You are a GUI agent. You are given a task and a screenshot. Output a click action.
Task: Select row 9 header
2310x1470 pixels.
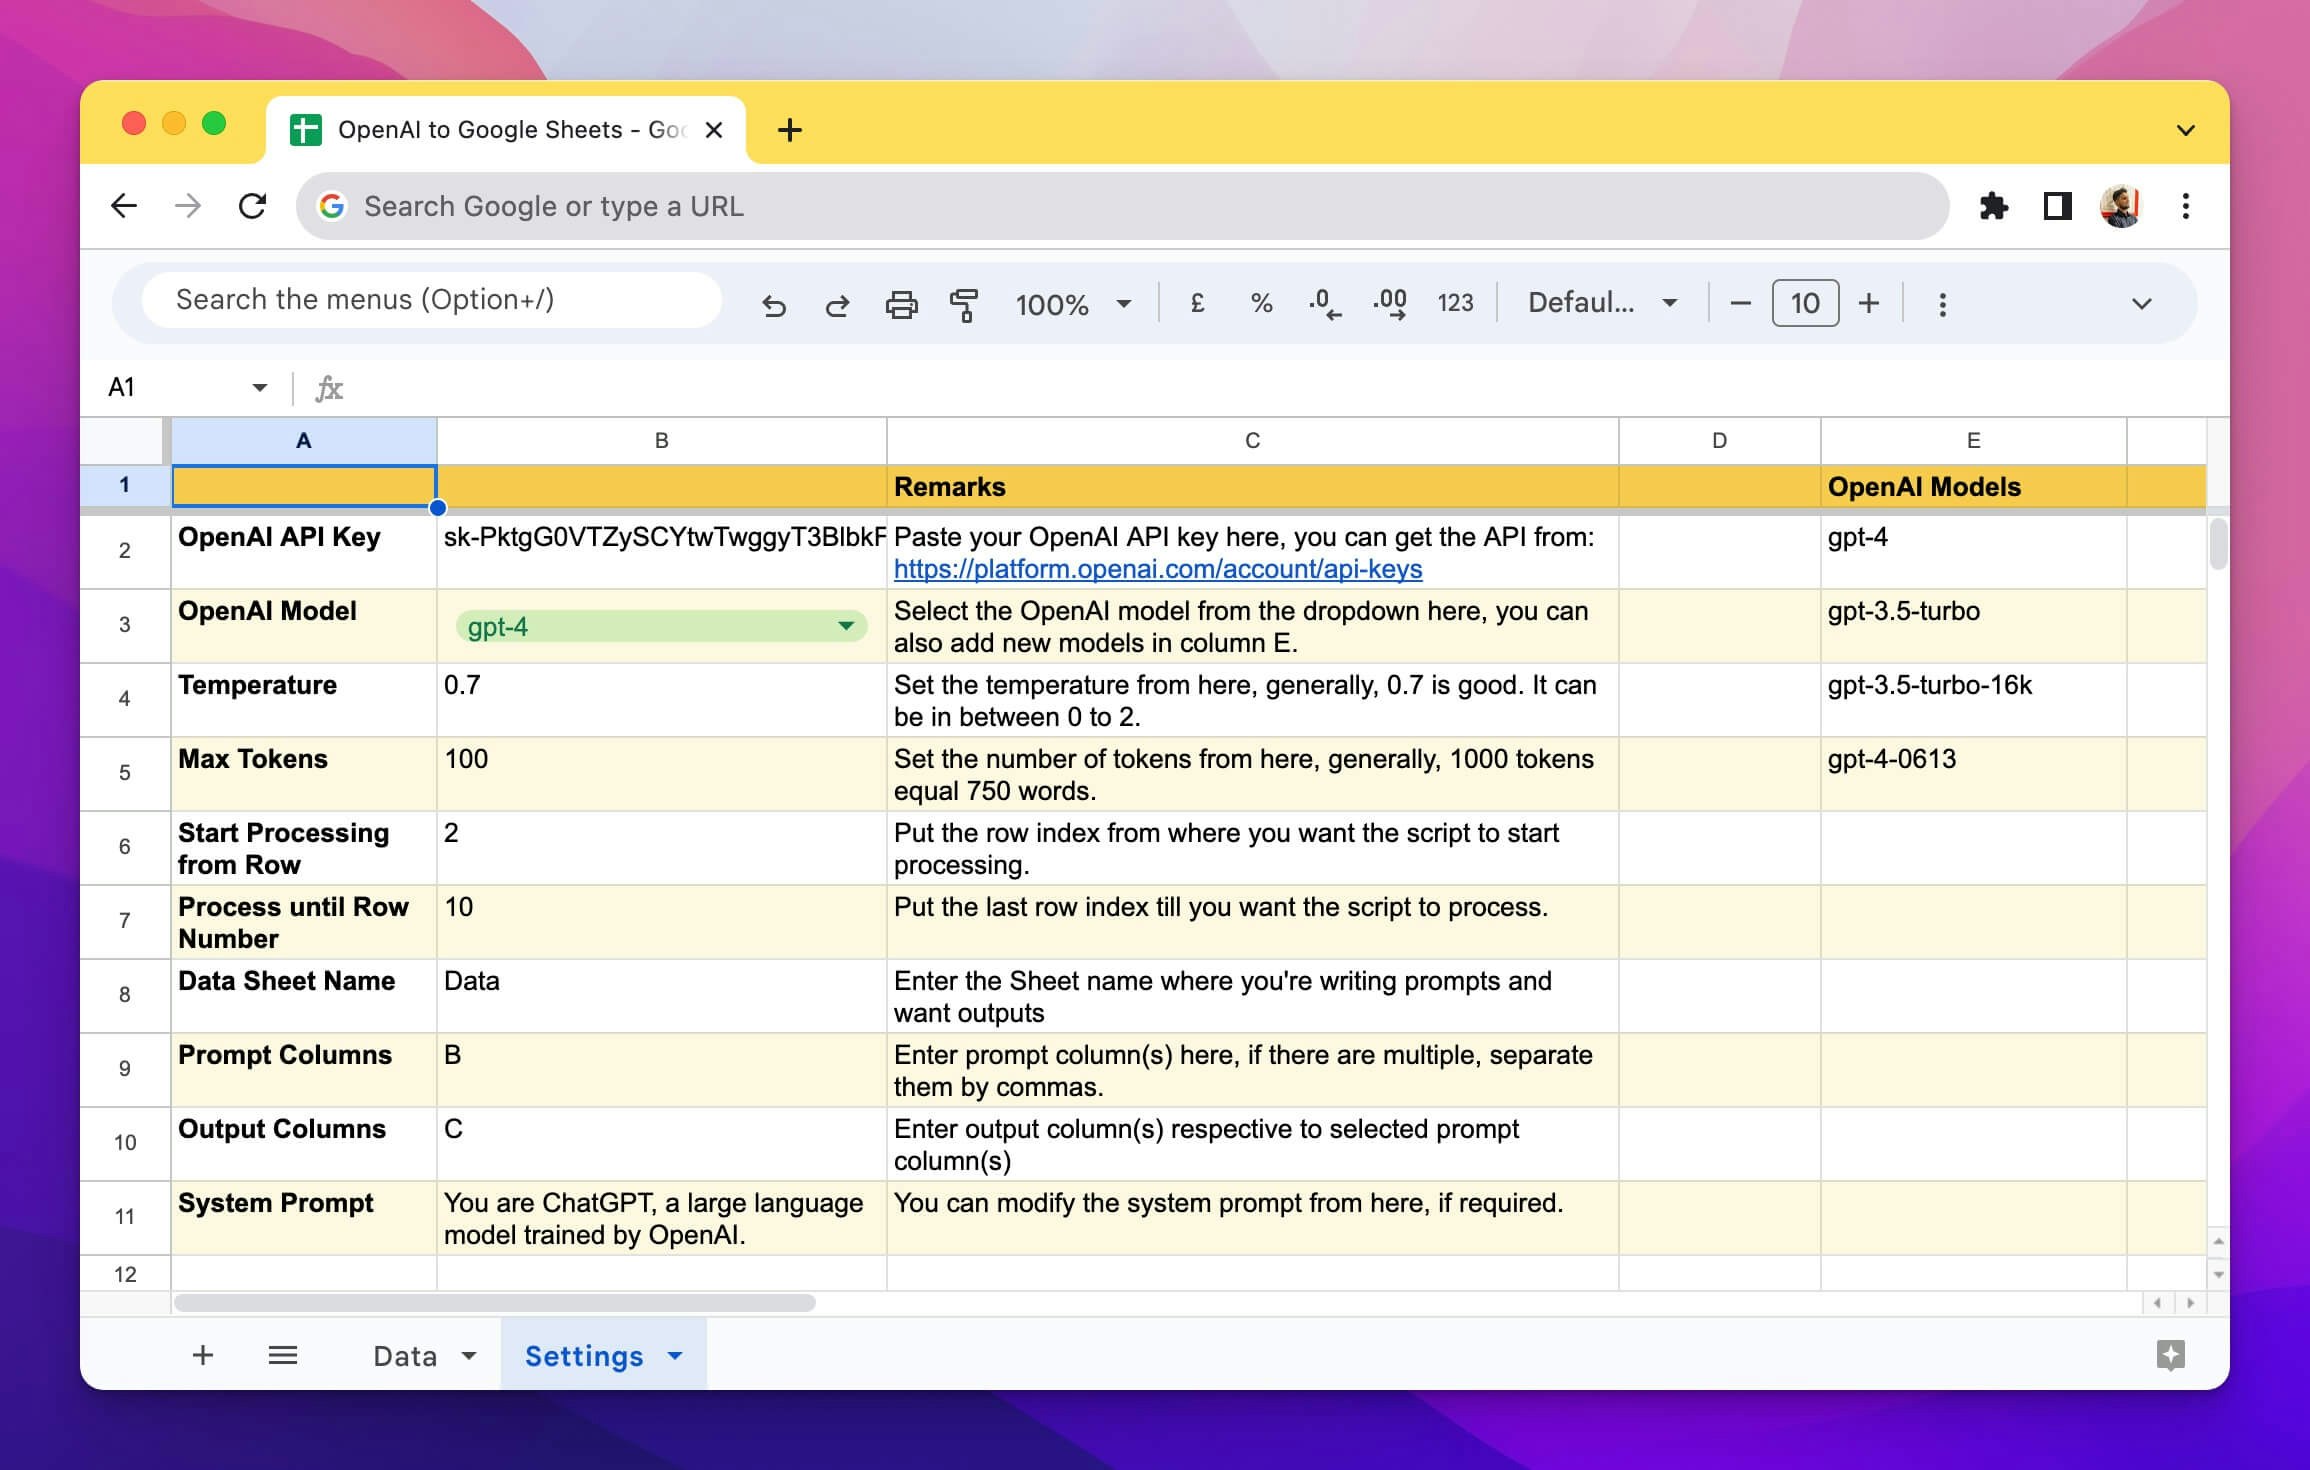point(125,1069)
